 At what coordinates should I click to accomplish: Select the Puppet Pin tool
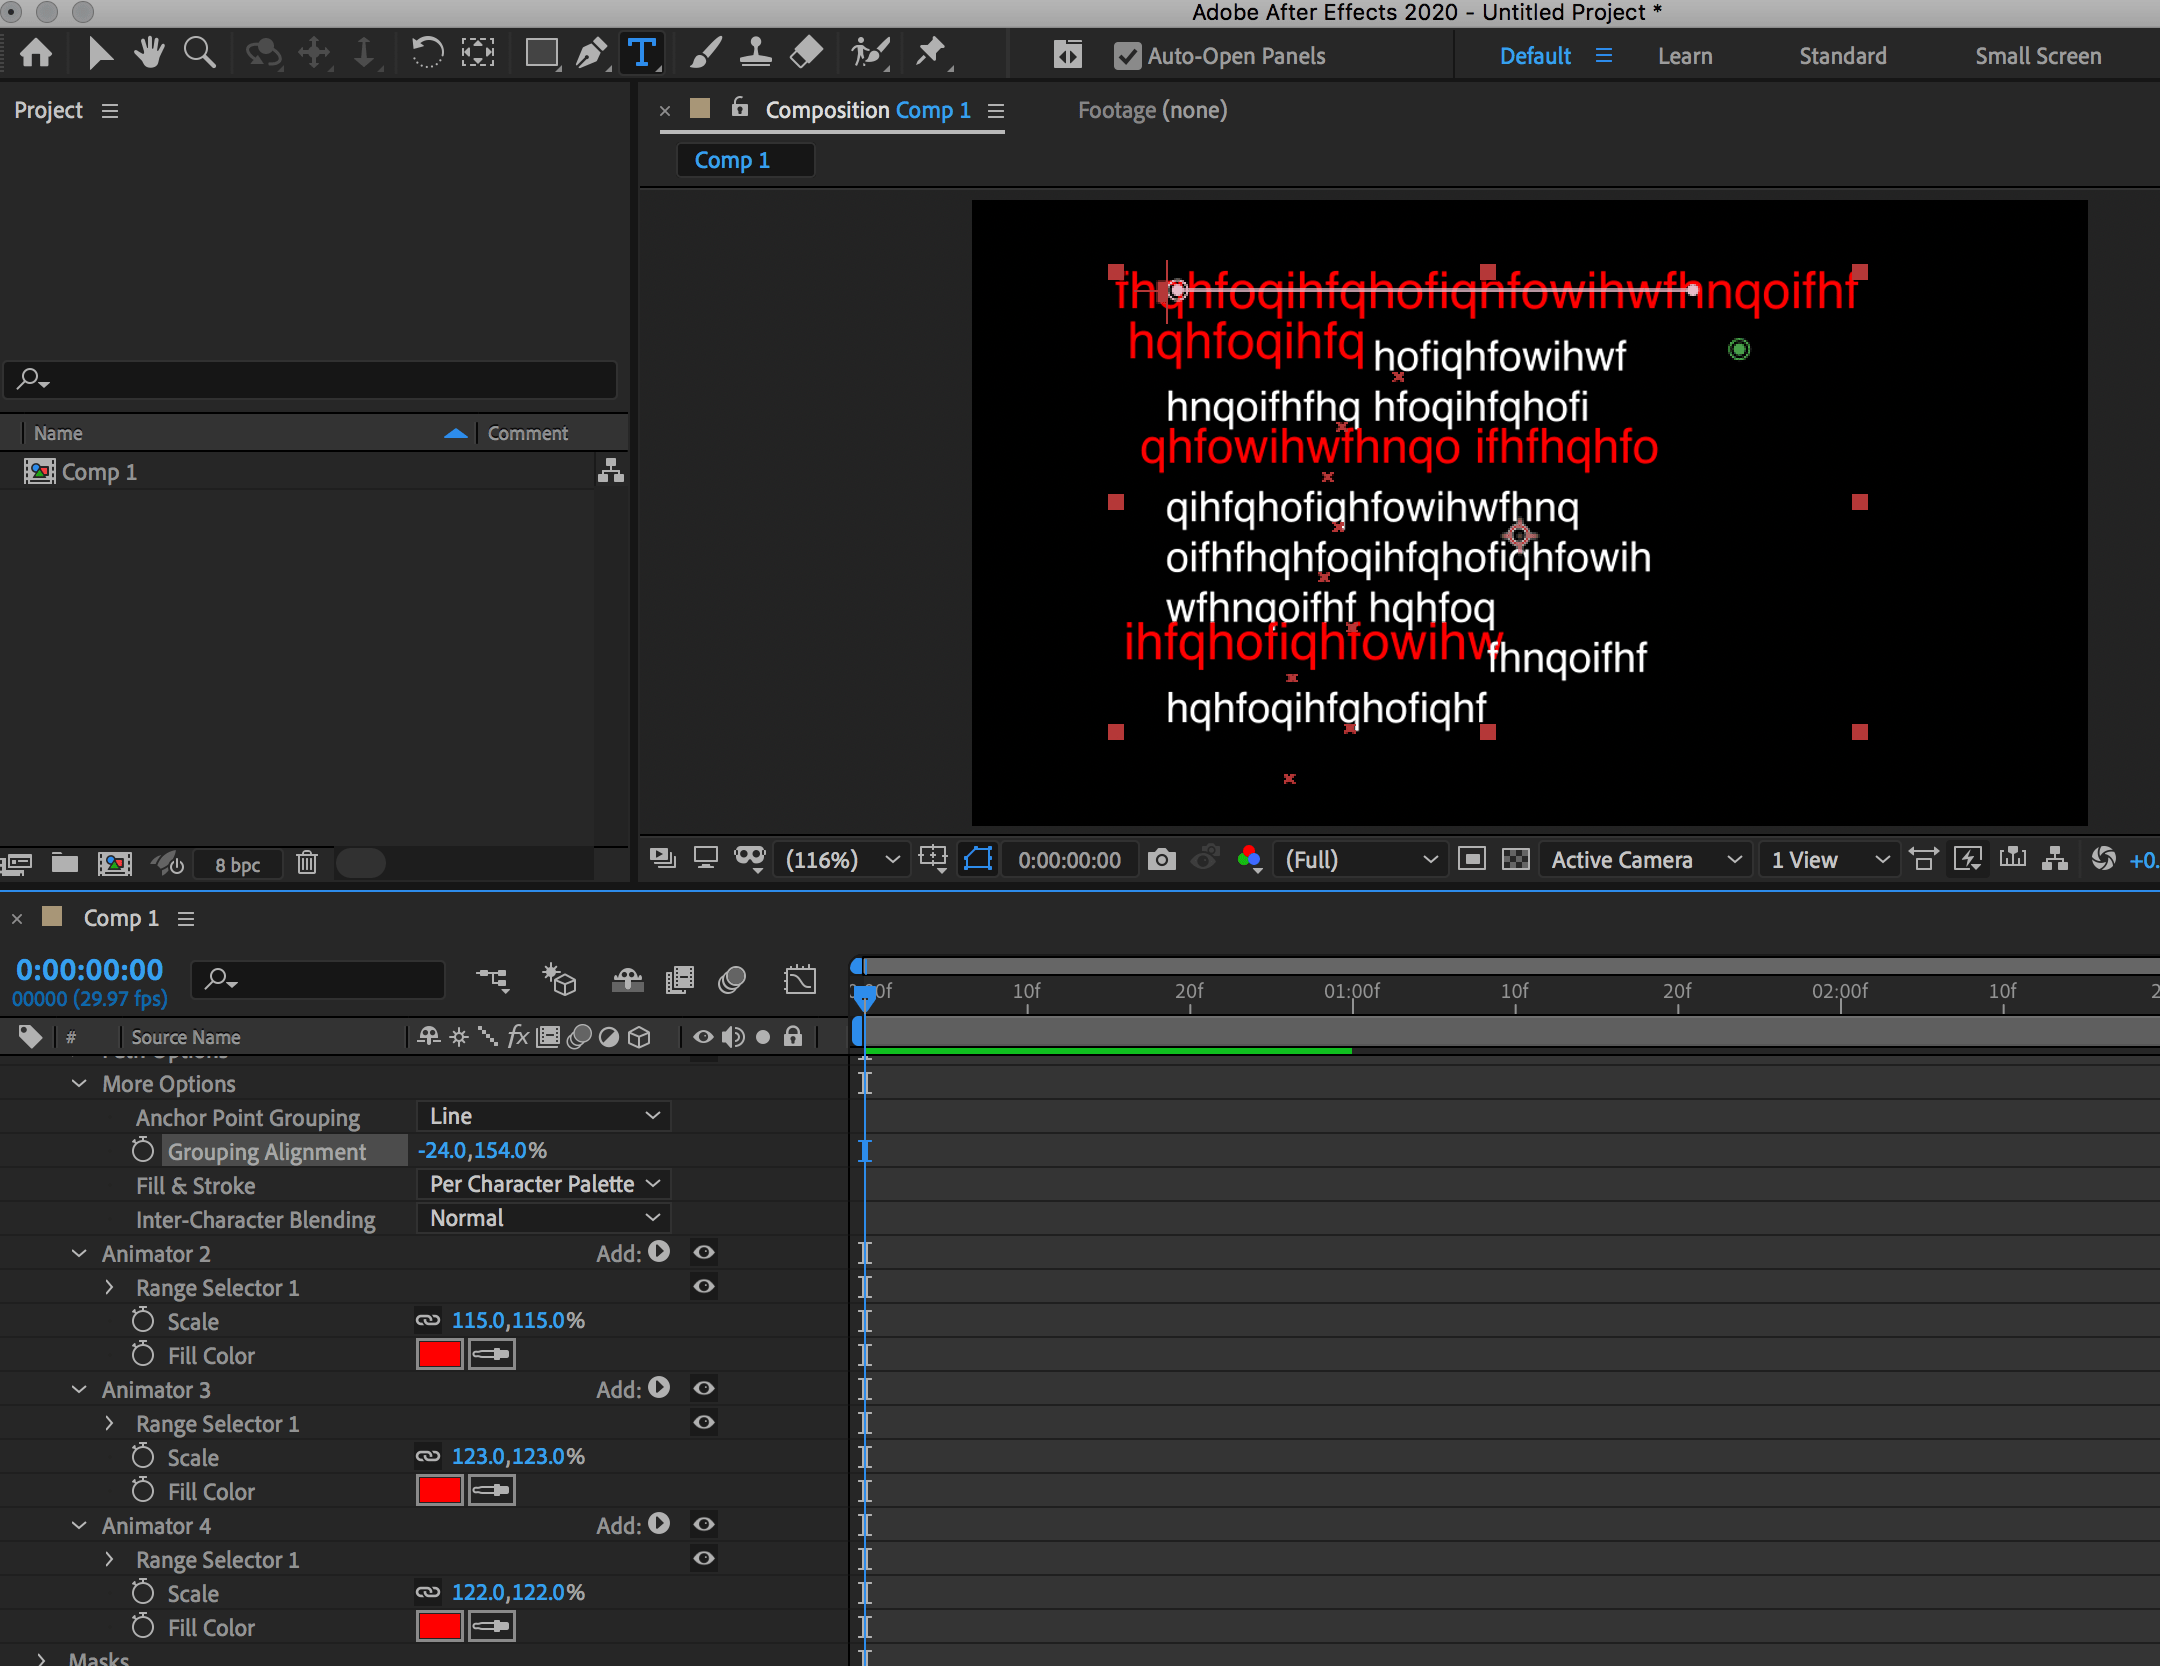point(931,53)
